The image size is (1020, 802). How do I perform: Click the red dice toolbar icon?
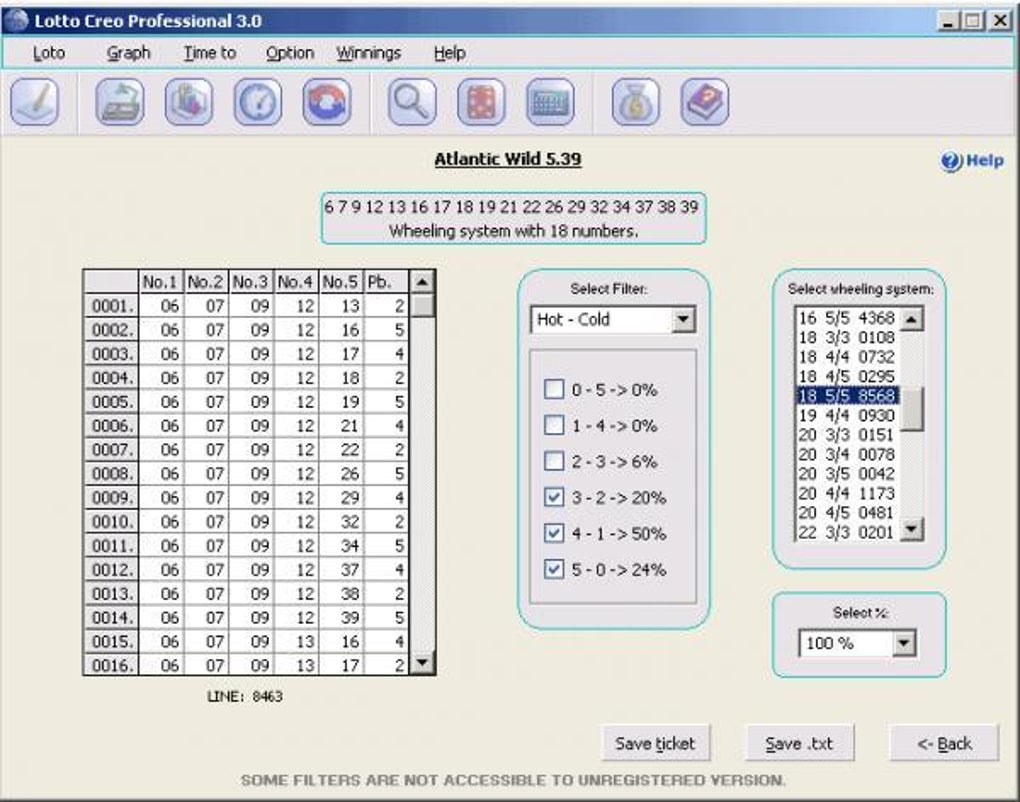coord(481,102)
